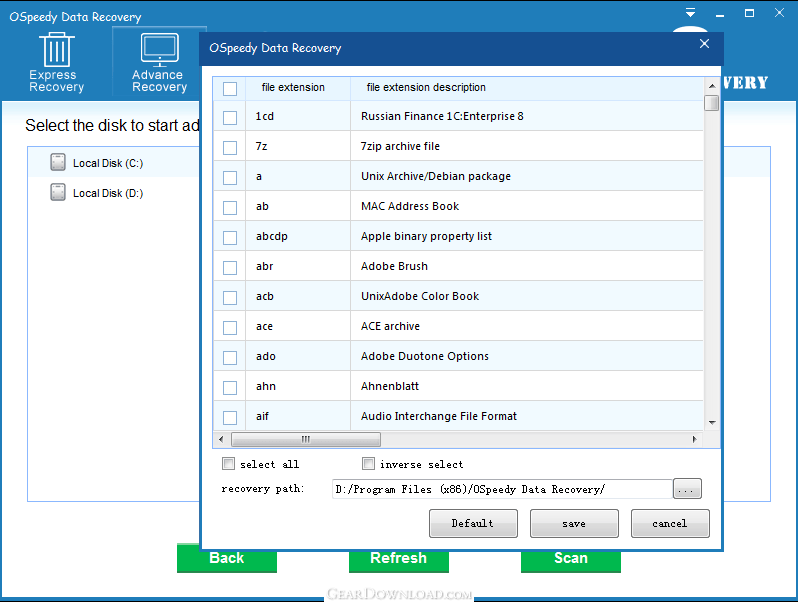798x602 pixels.
Task: Select 'Russian Finance 1C:Enterprise 8' text
Action: click(442, 117)
